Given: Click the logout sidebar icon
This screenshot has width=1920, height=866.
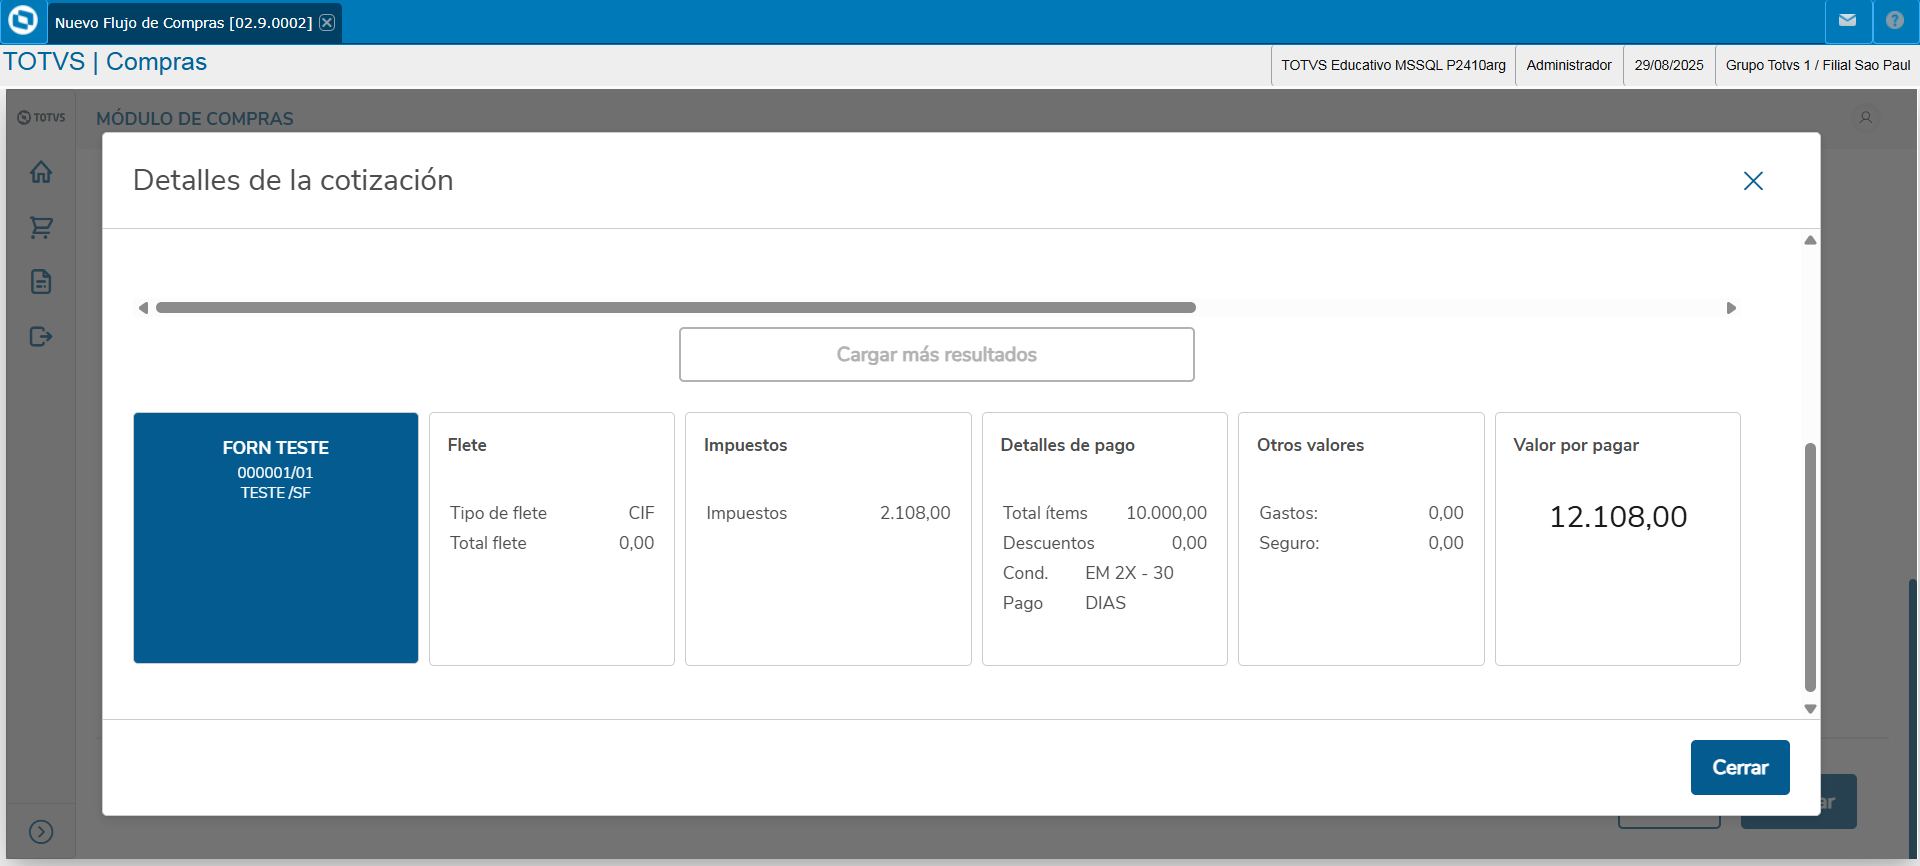Looking at the screenshot, I should (41, 337).
